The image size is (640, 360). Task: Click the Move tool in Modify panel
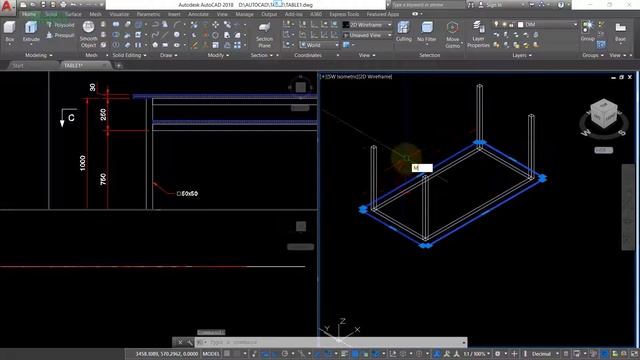tap(215, 25)
